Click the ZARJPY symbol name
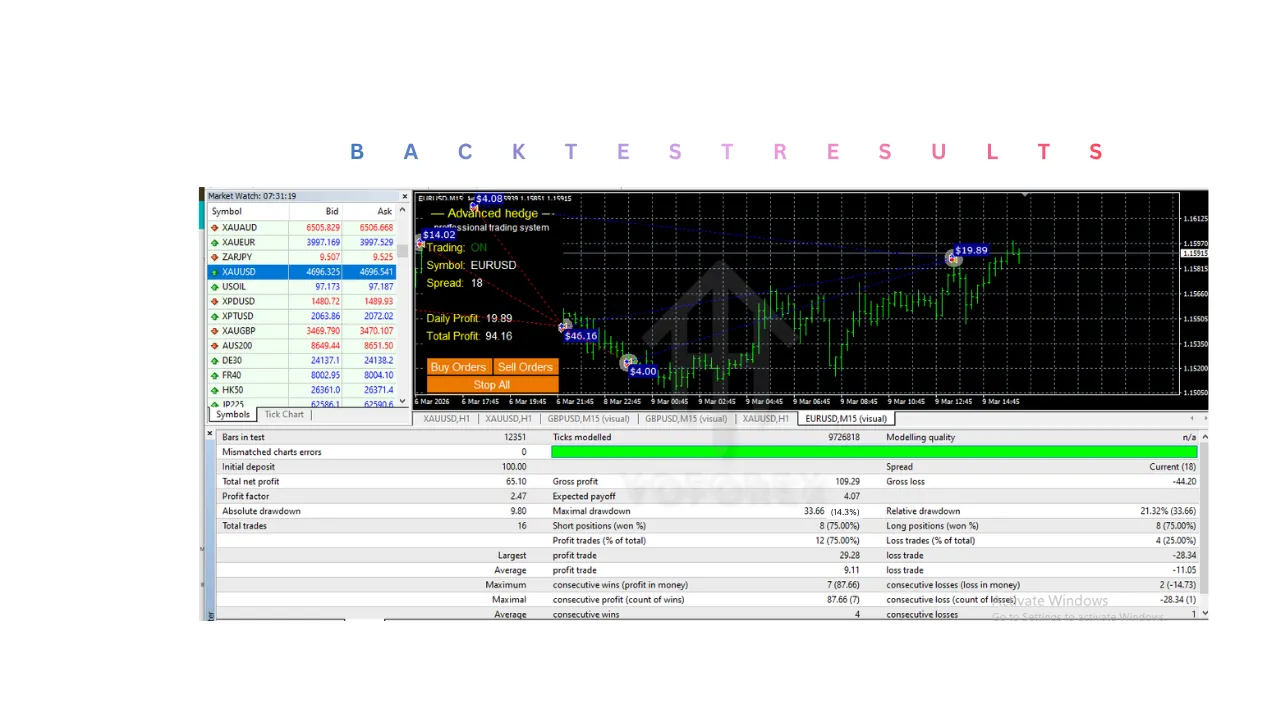Screen dimensions: 1280x720 tap(237, 257)
